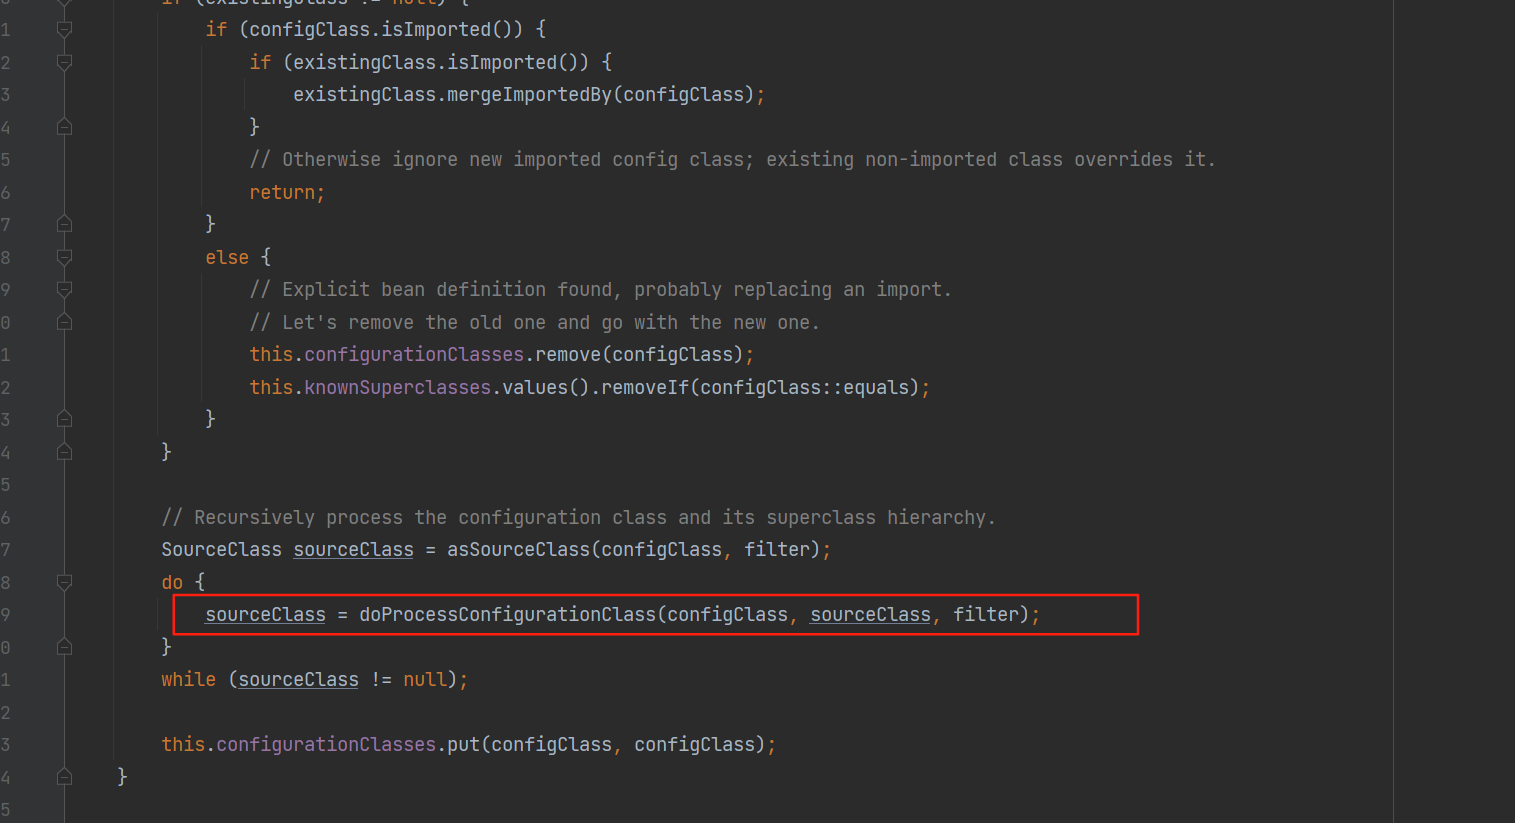The height and width of the screenshot is (823, 1515).
Task: Click 'isImported' in the configClass.isImported() condition
Action: pos(436,30)
